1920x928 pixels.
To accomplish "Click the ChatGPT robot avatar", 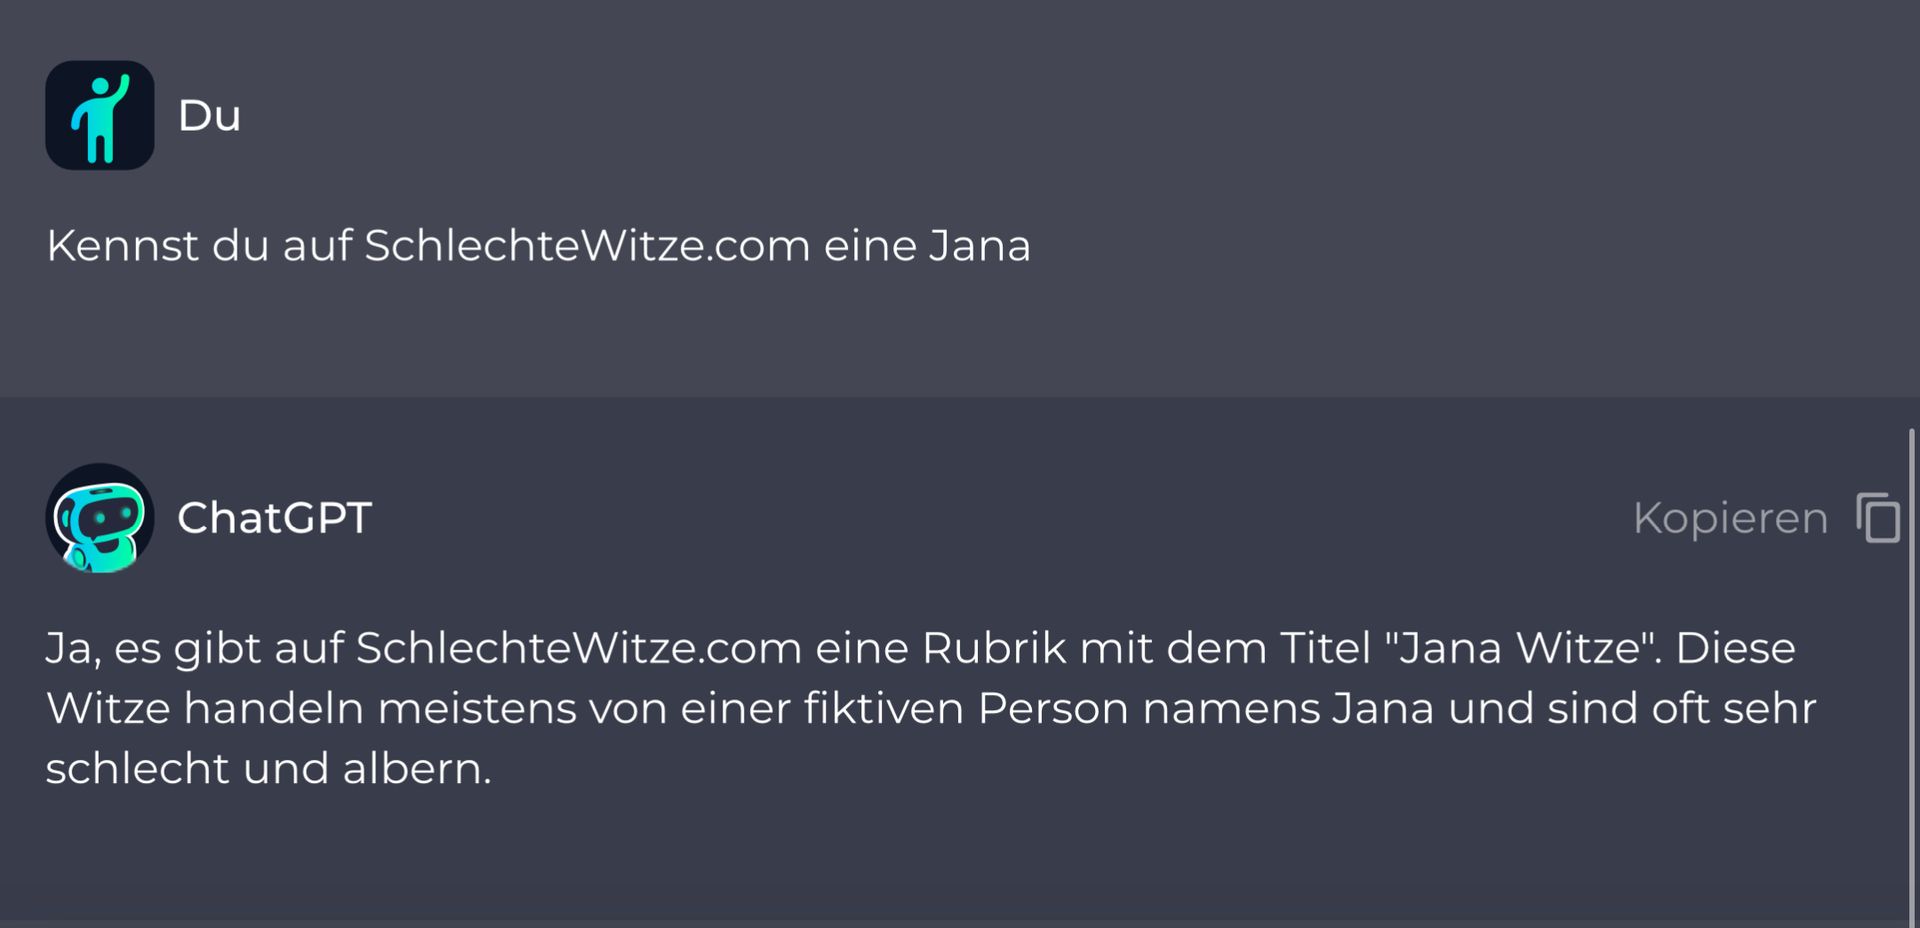I will [x=100, y=518].
